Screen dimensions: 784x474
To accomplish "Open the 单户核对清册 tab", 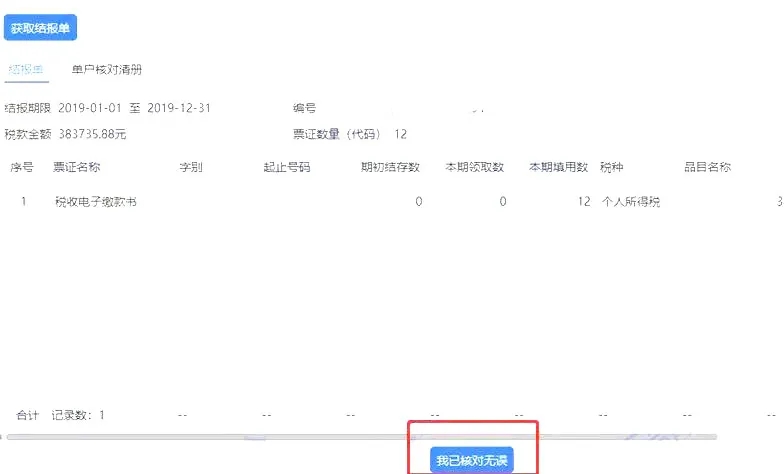I will pyautogui.click(x=106, y=70).
